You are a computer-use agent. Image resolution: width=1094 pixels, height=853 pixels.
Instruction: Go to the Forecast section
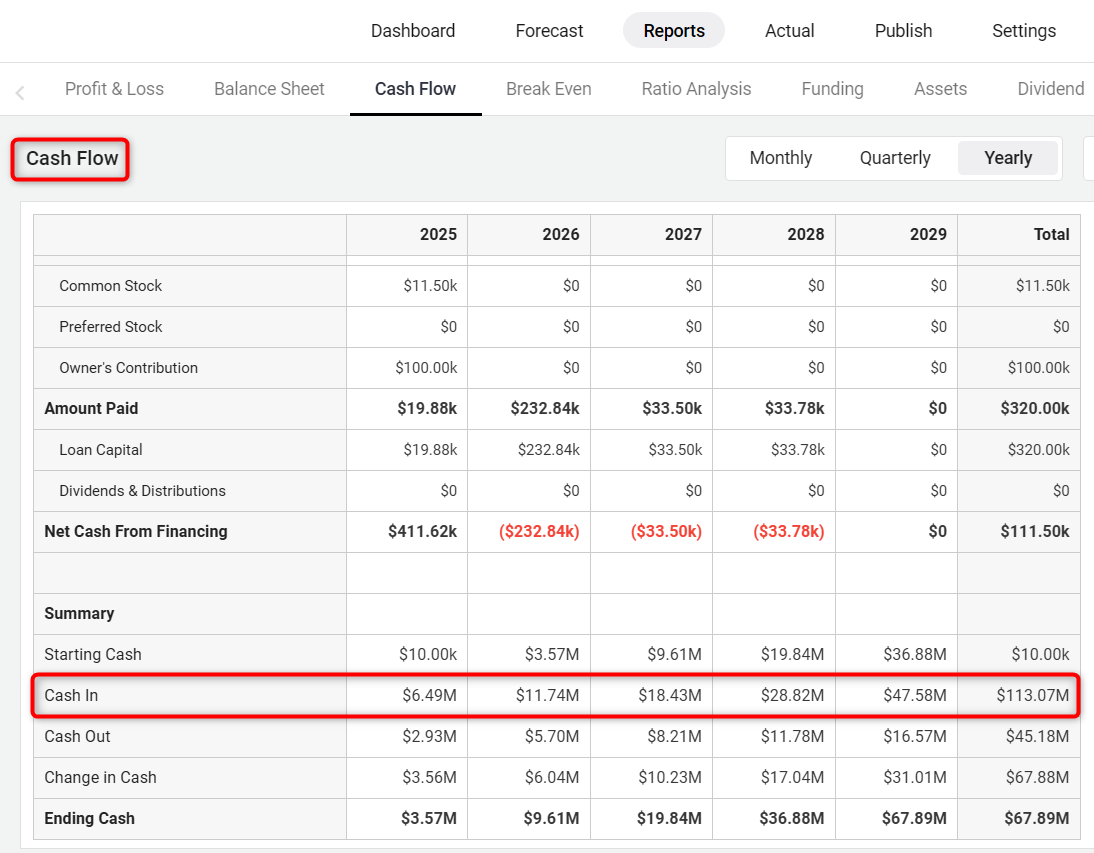(x=549, y=31)
